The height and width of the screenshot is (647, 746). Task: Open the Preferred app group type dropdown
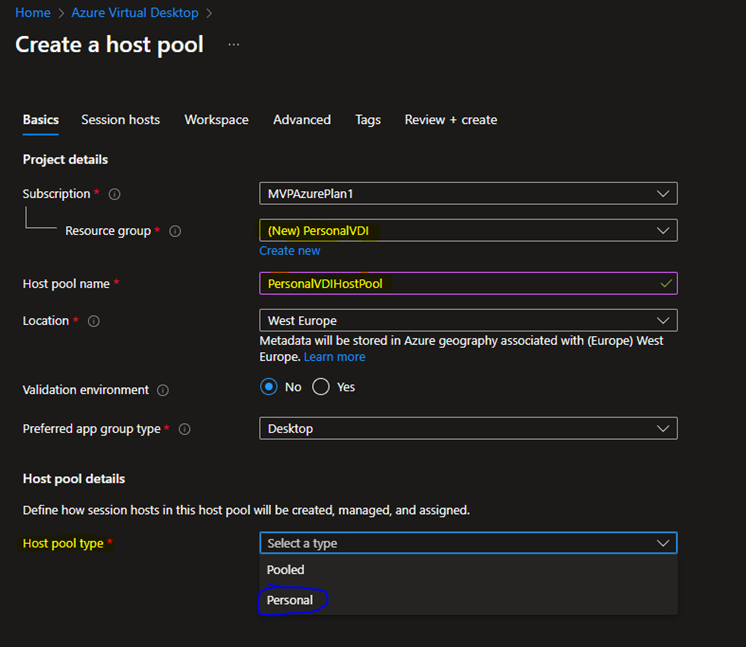(x=467, y=428)
